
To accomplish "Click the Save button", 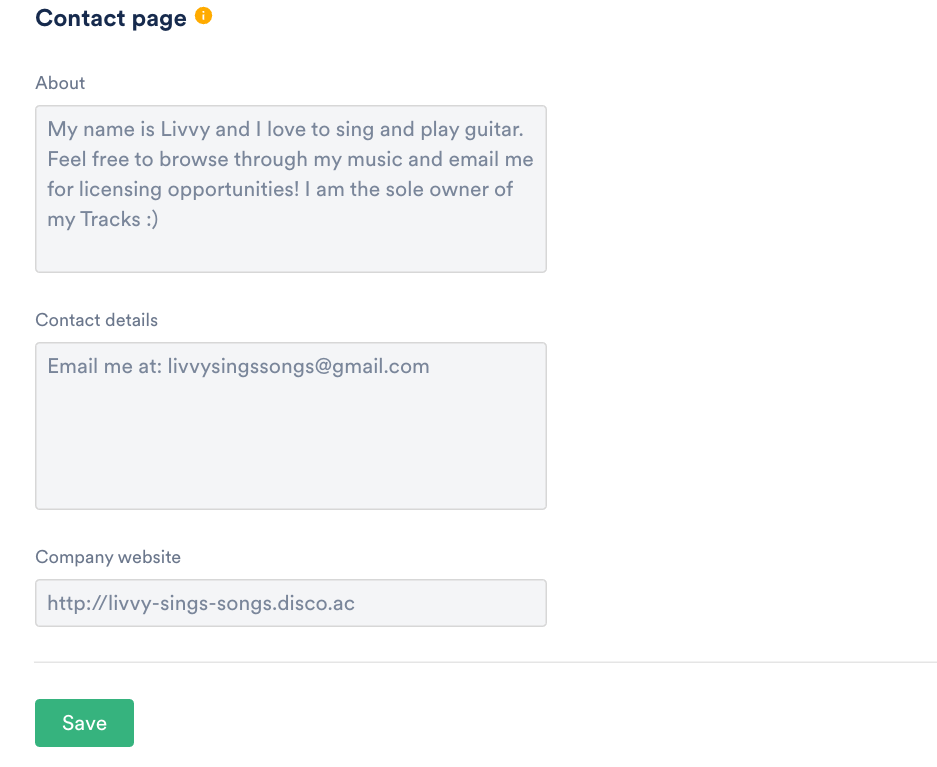I will pos(84,723).
